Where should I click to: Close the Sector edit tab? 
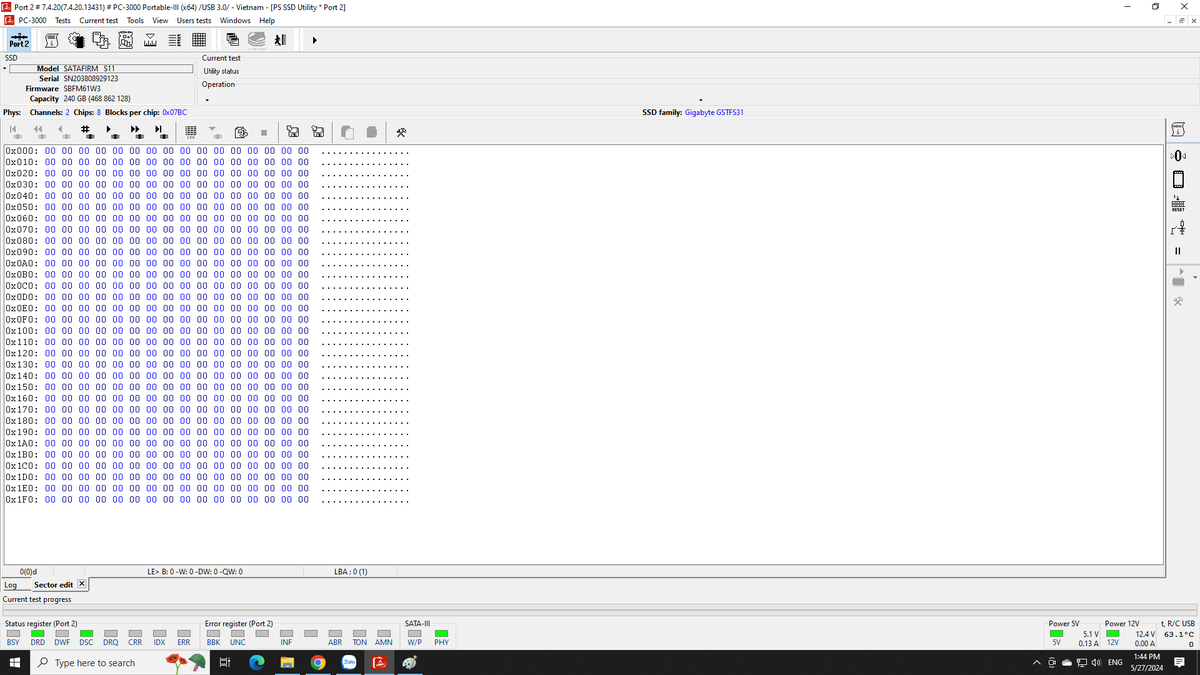click(x=81, y=584)
